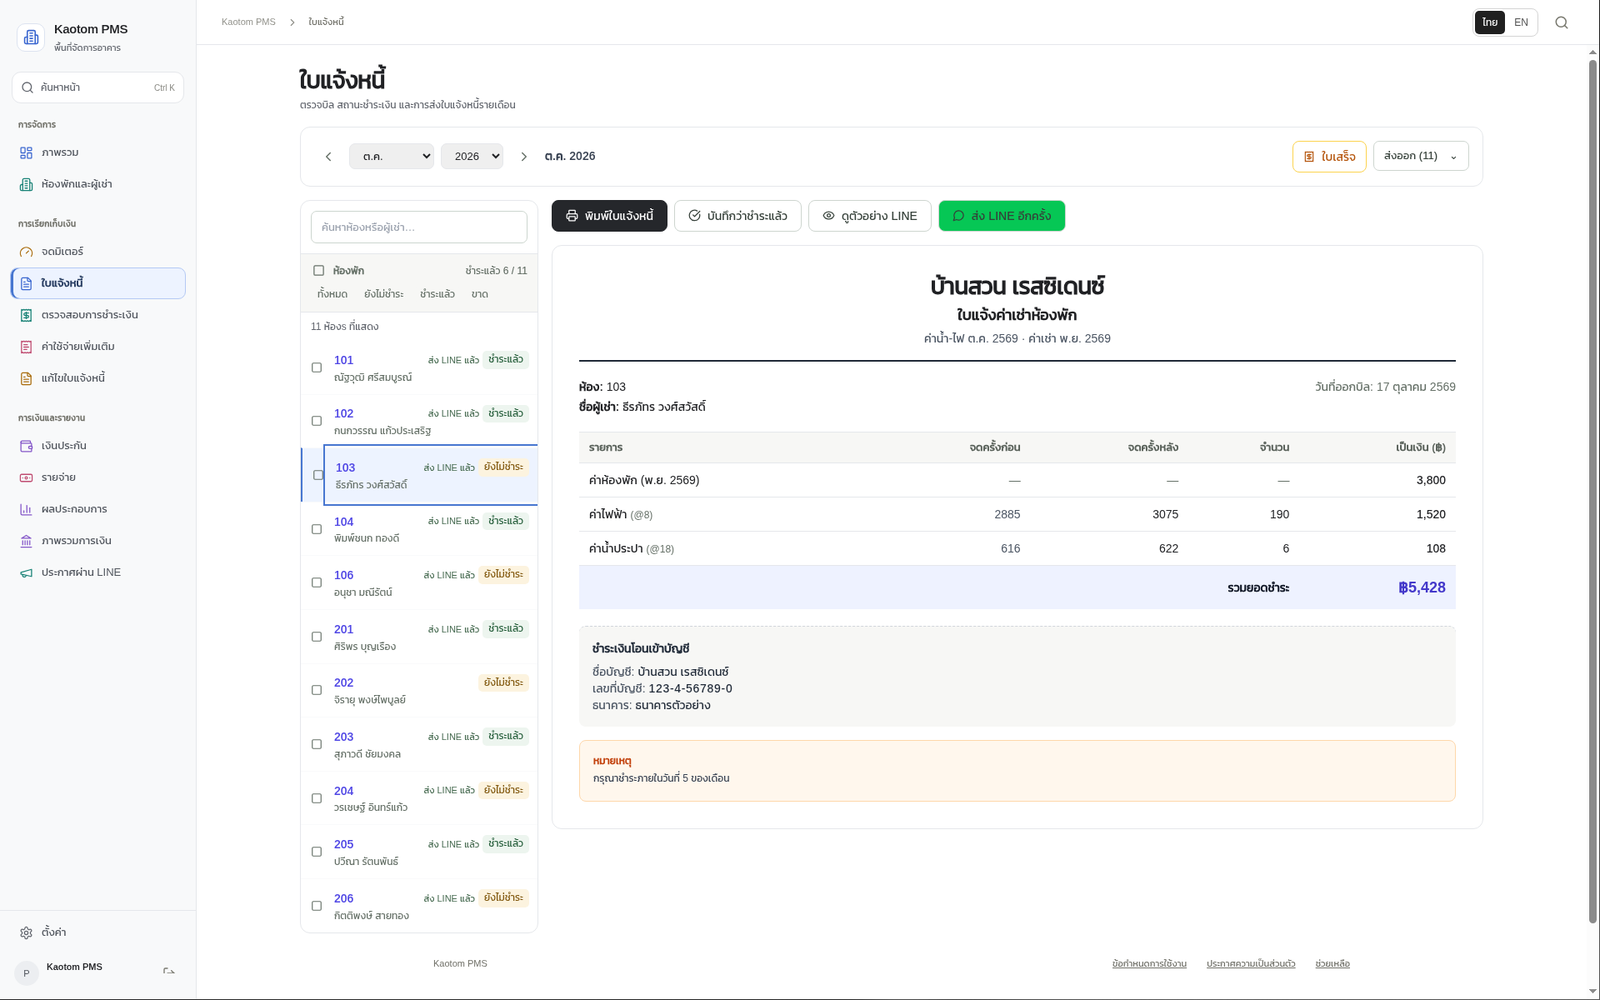This screenshot has width=1600, height=1000.
Task: Go to previous month with left chevron
Action: click(x=328, y=156)
